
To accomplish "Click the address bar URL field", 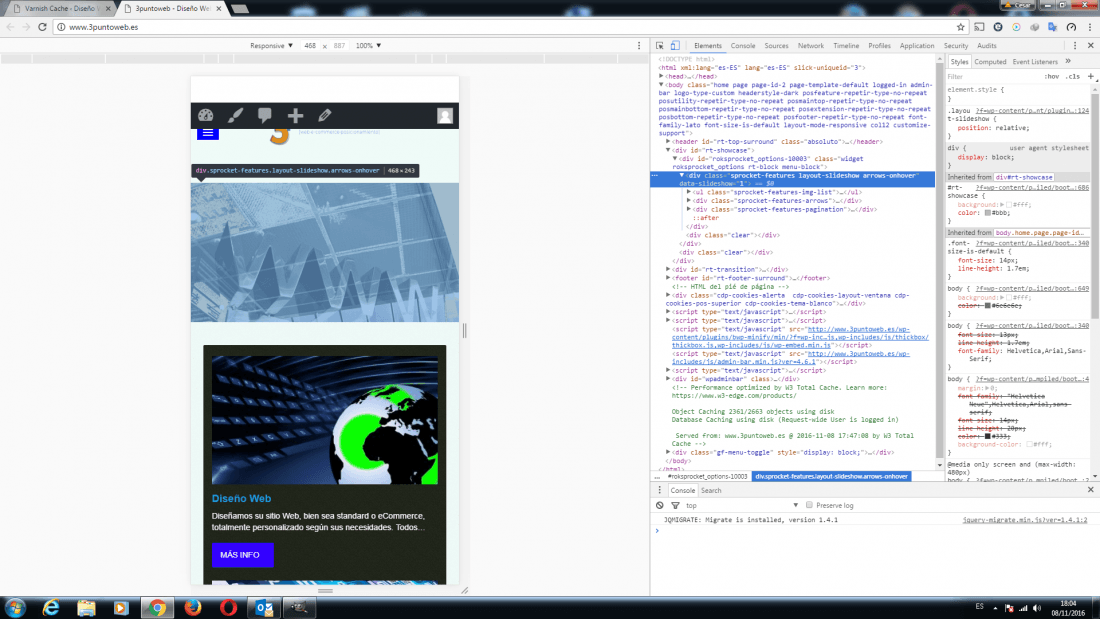I will pos(505,27).
